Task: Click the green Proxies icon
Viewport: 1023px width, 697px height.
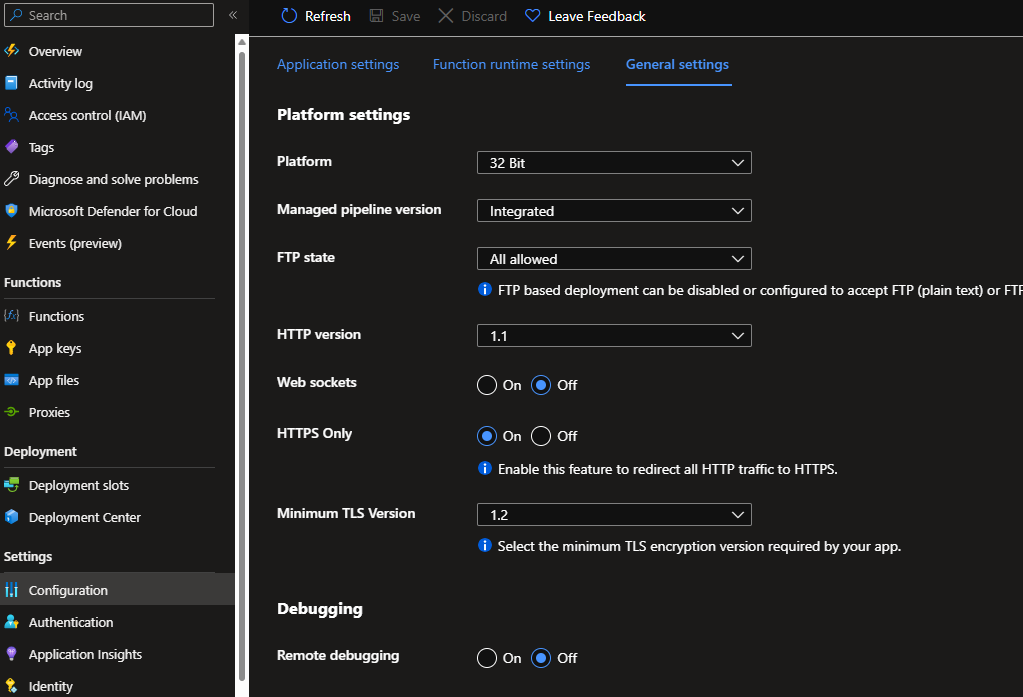Action: pyautogui.click(x=11, y=412)
